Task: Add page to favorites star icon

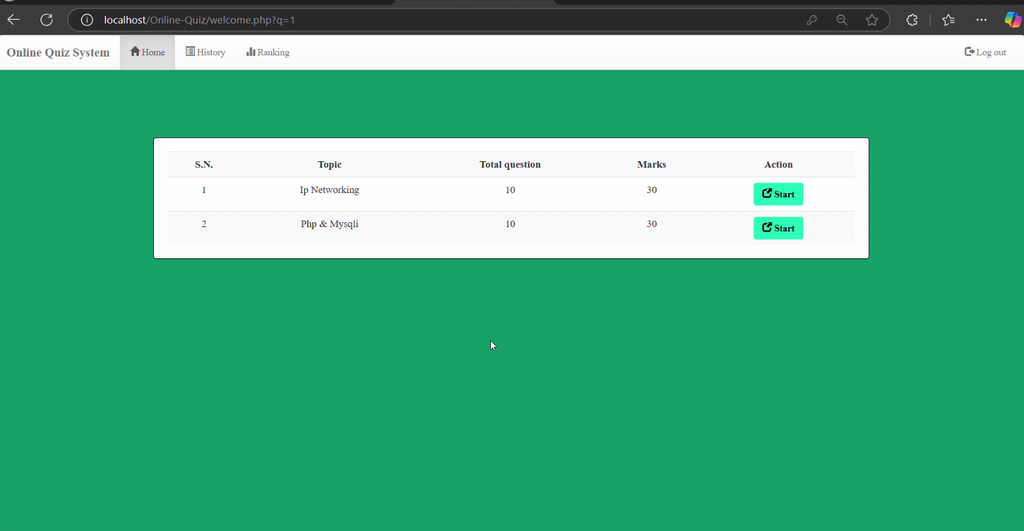Action: tap(872, 20)
